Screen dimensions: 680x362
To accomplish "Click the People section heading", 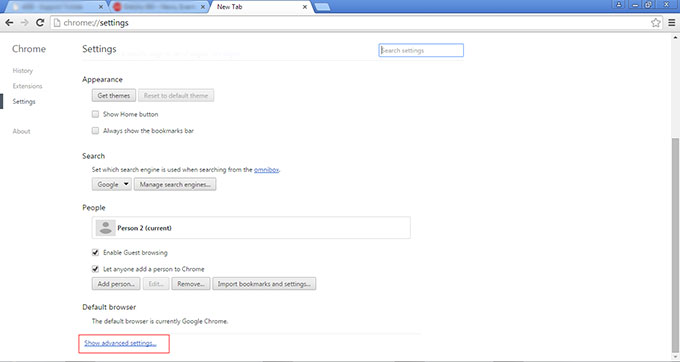I will [94, 208].
